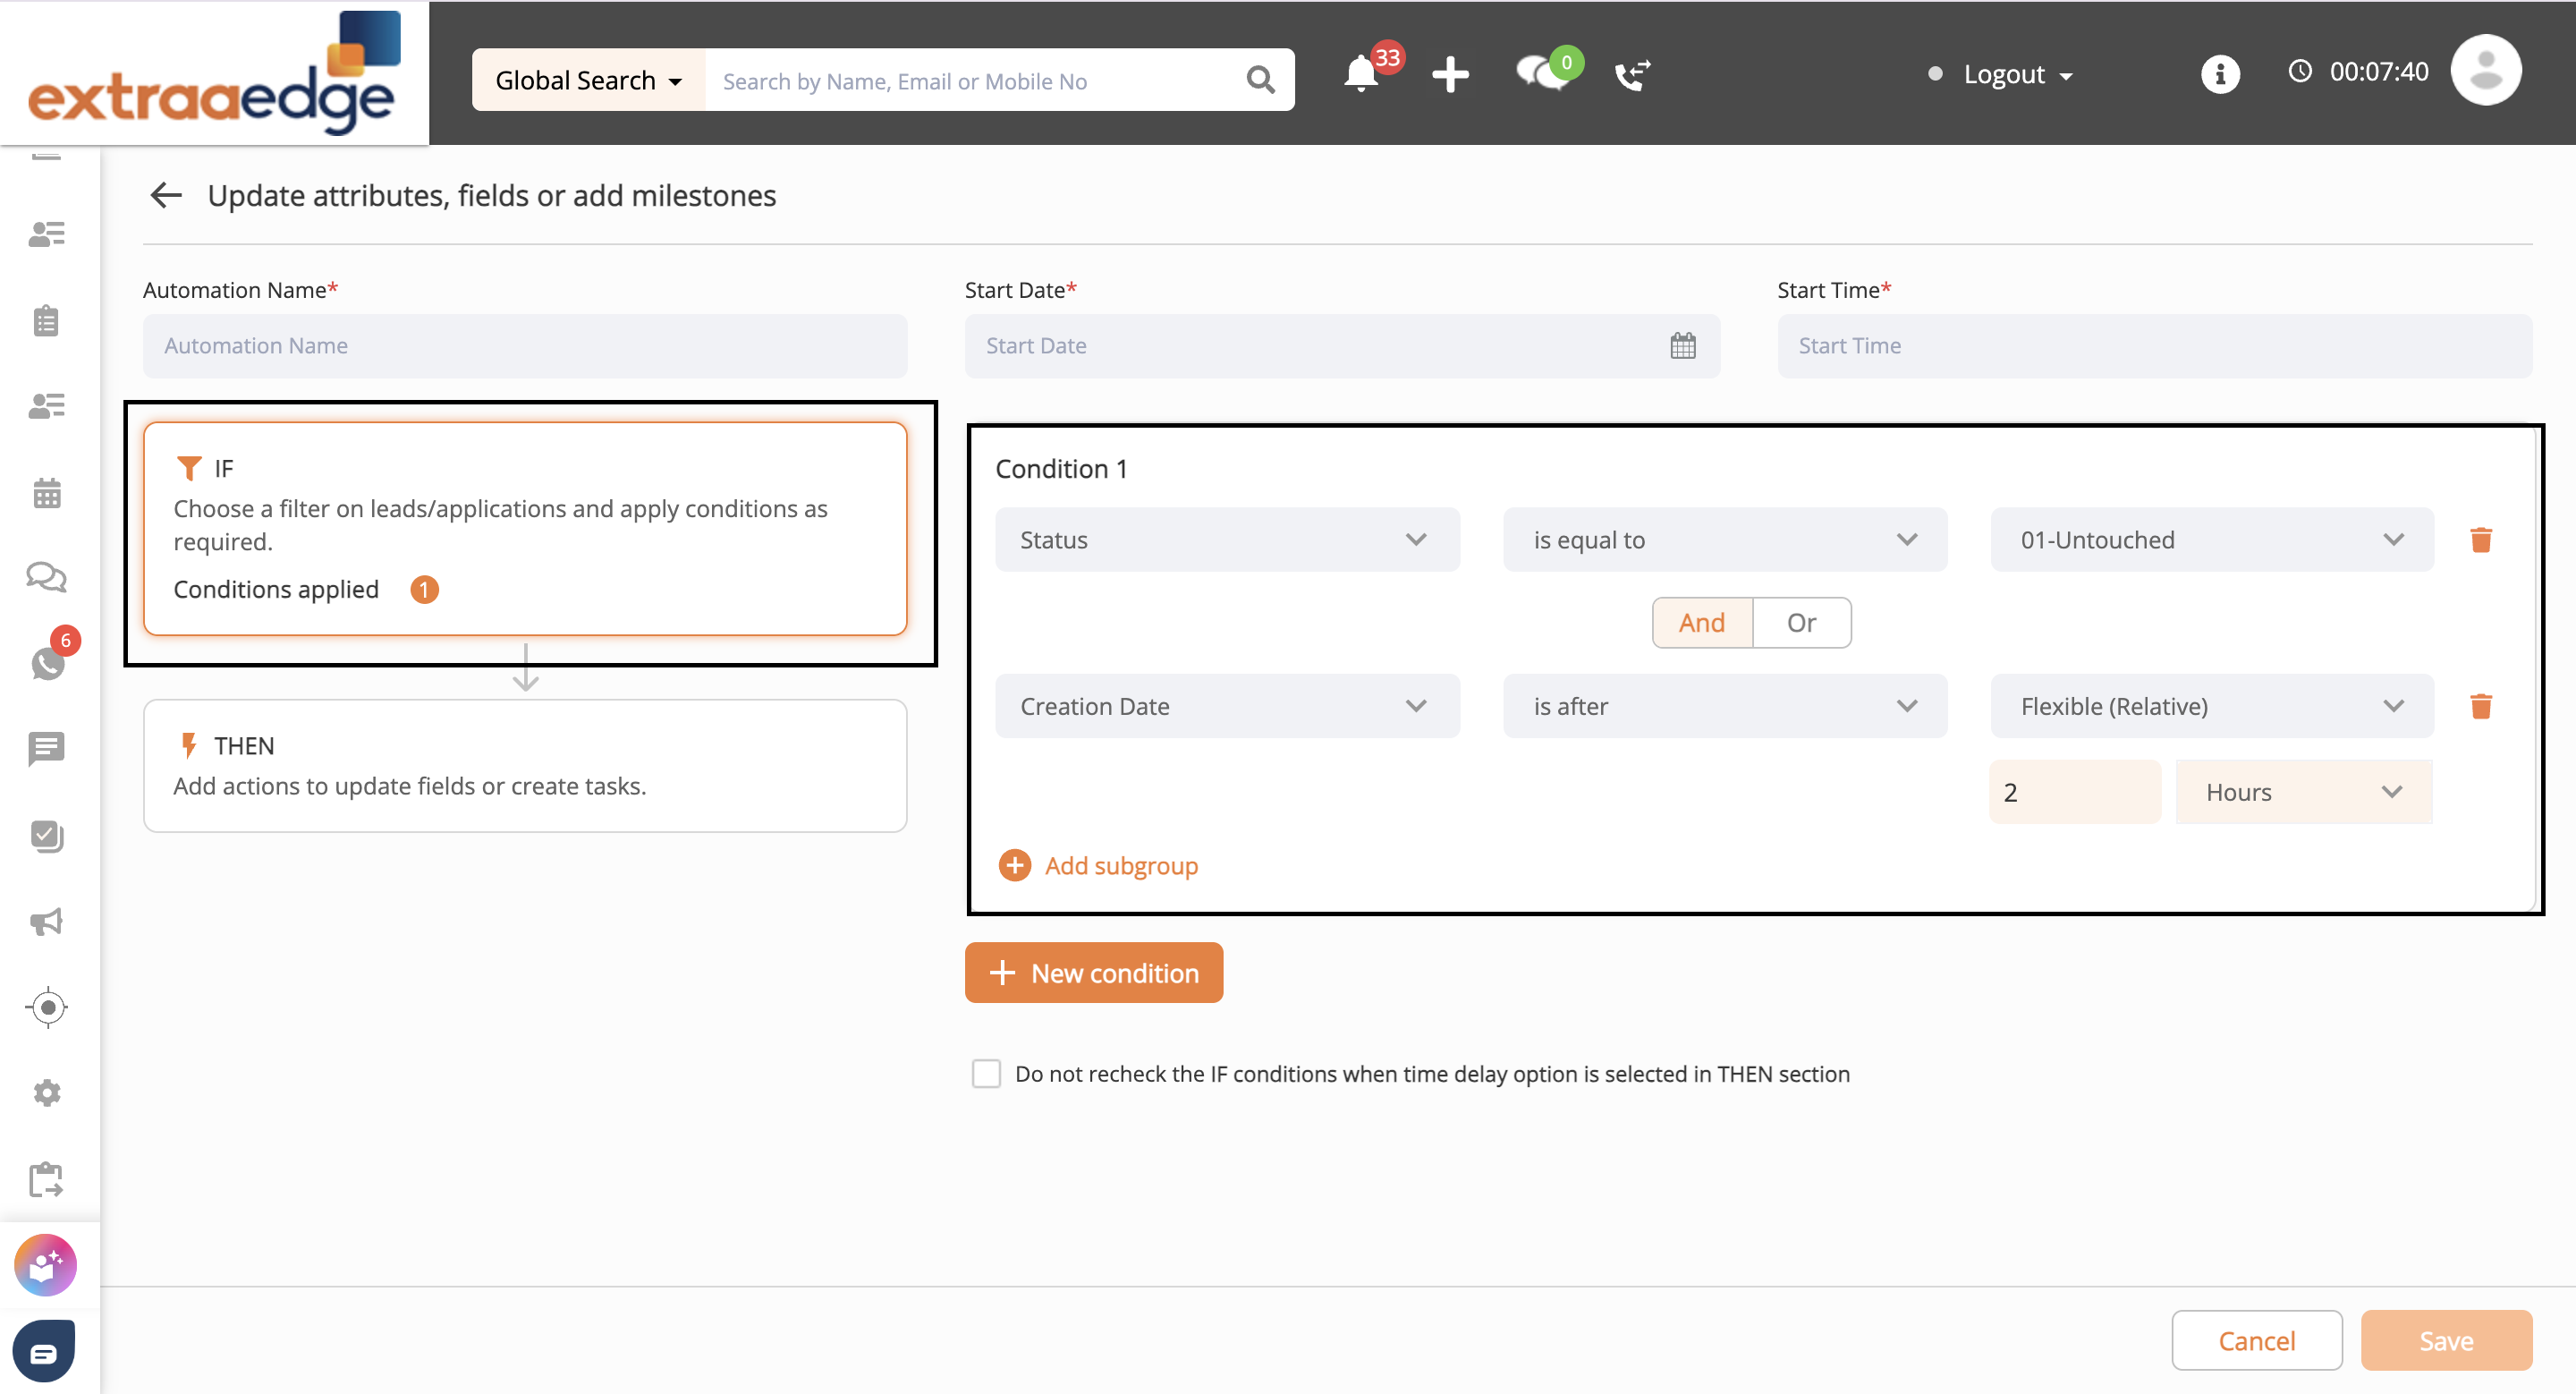
Task: Switch condition operator to Or
Action: point(1801,623)
